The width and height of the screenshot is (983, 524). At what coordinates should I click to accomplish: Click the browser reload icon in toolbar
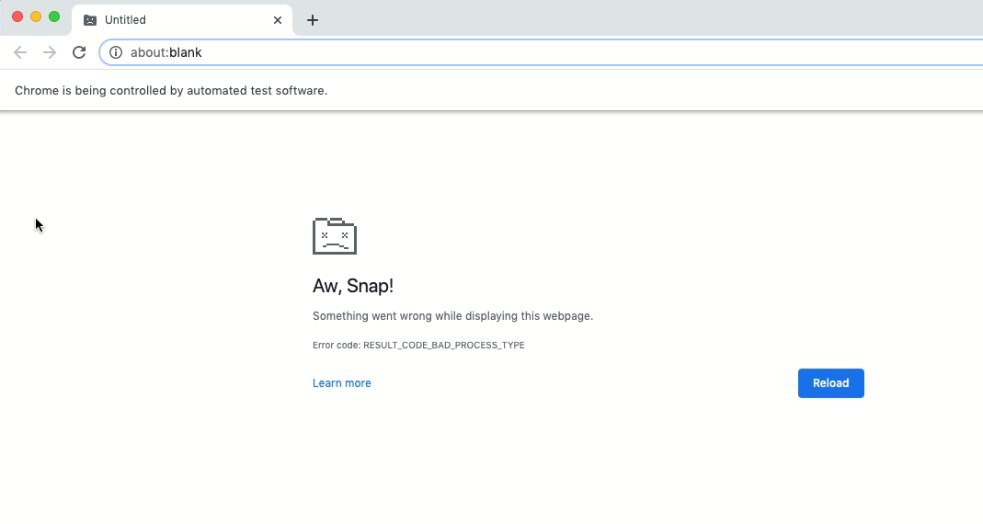pos(79,53)
